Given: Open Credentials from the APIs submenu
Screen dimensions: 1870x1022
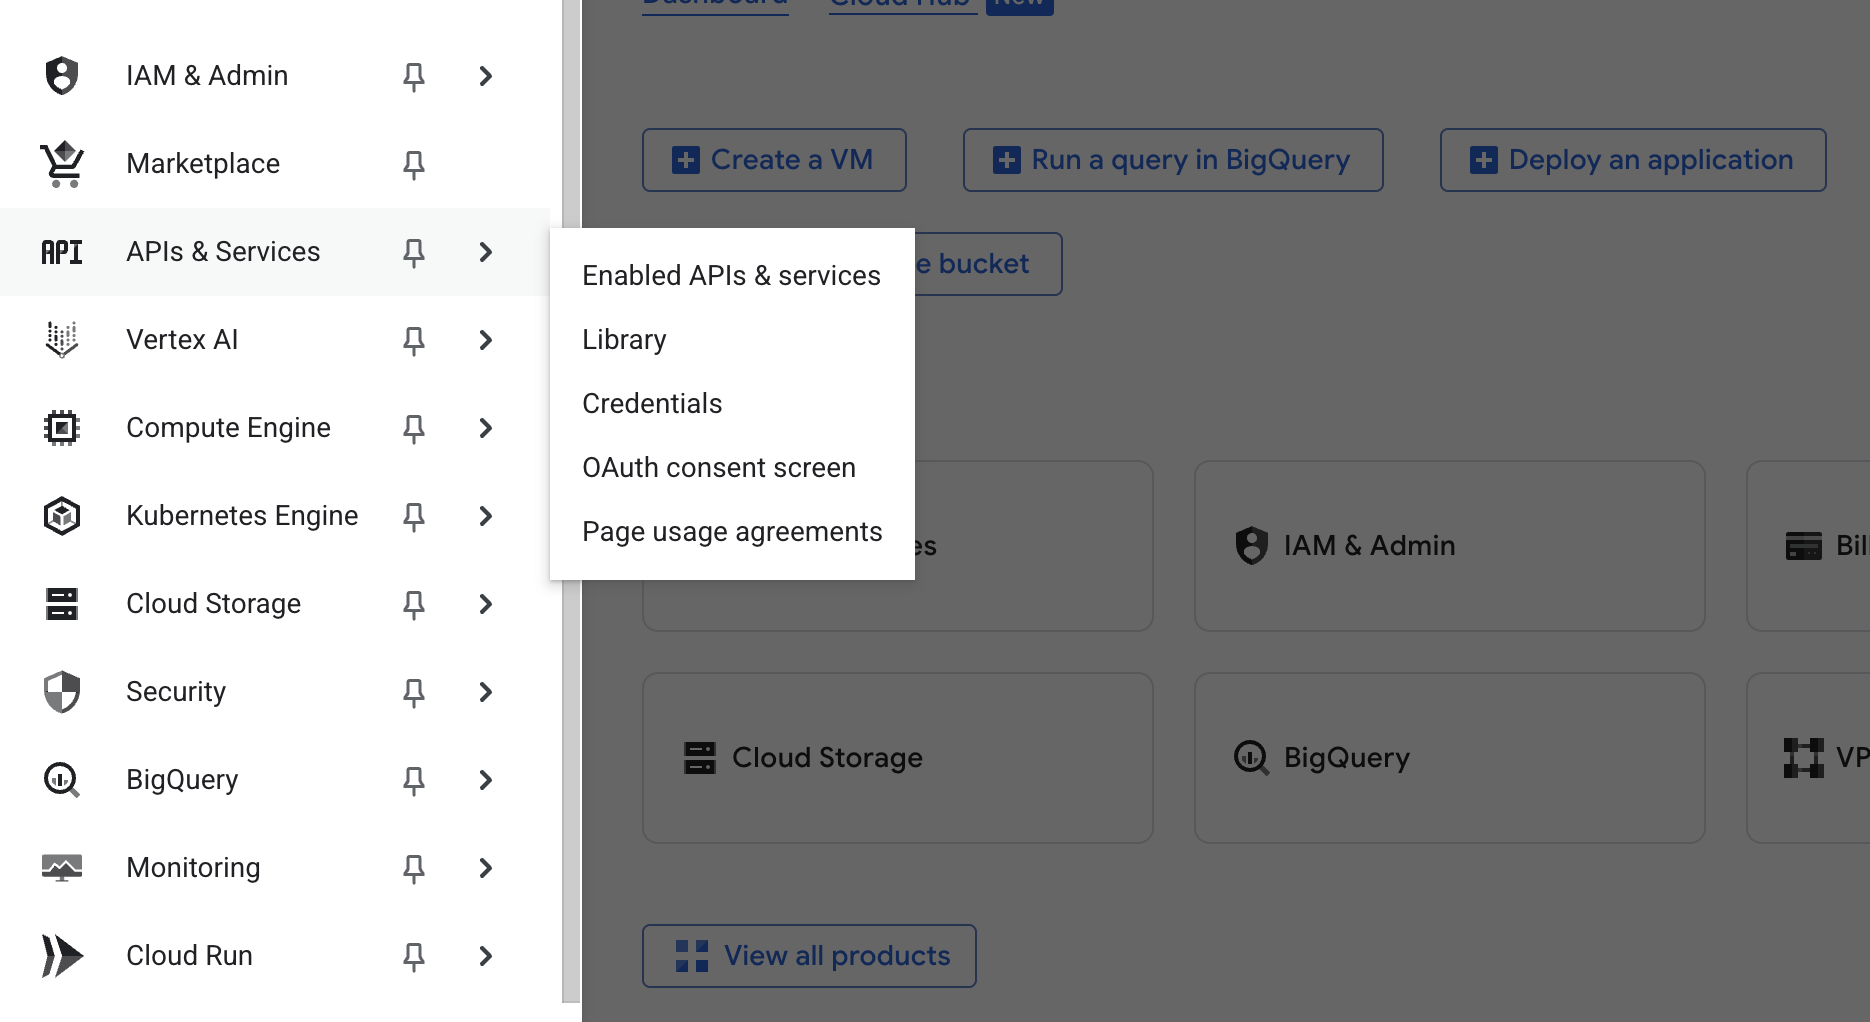Looking at the screenshot, I should coord(732,404).
